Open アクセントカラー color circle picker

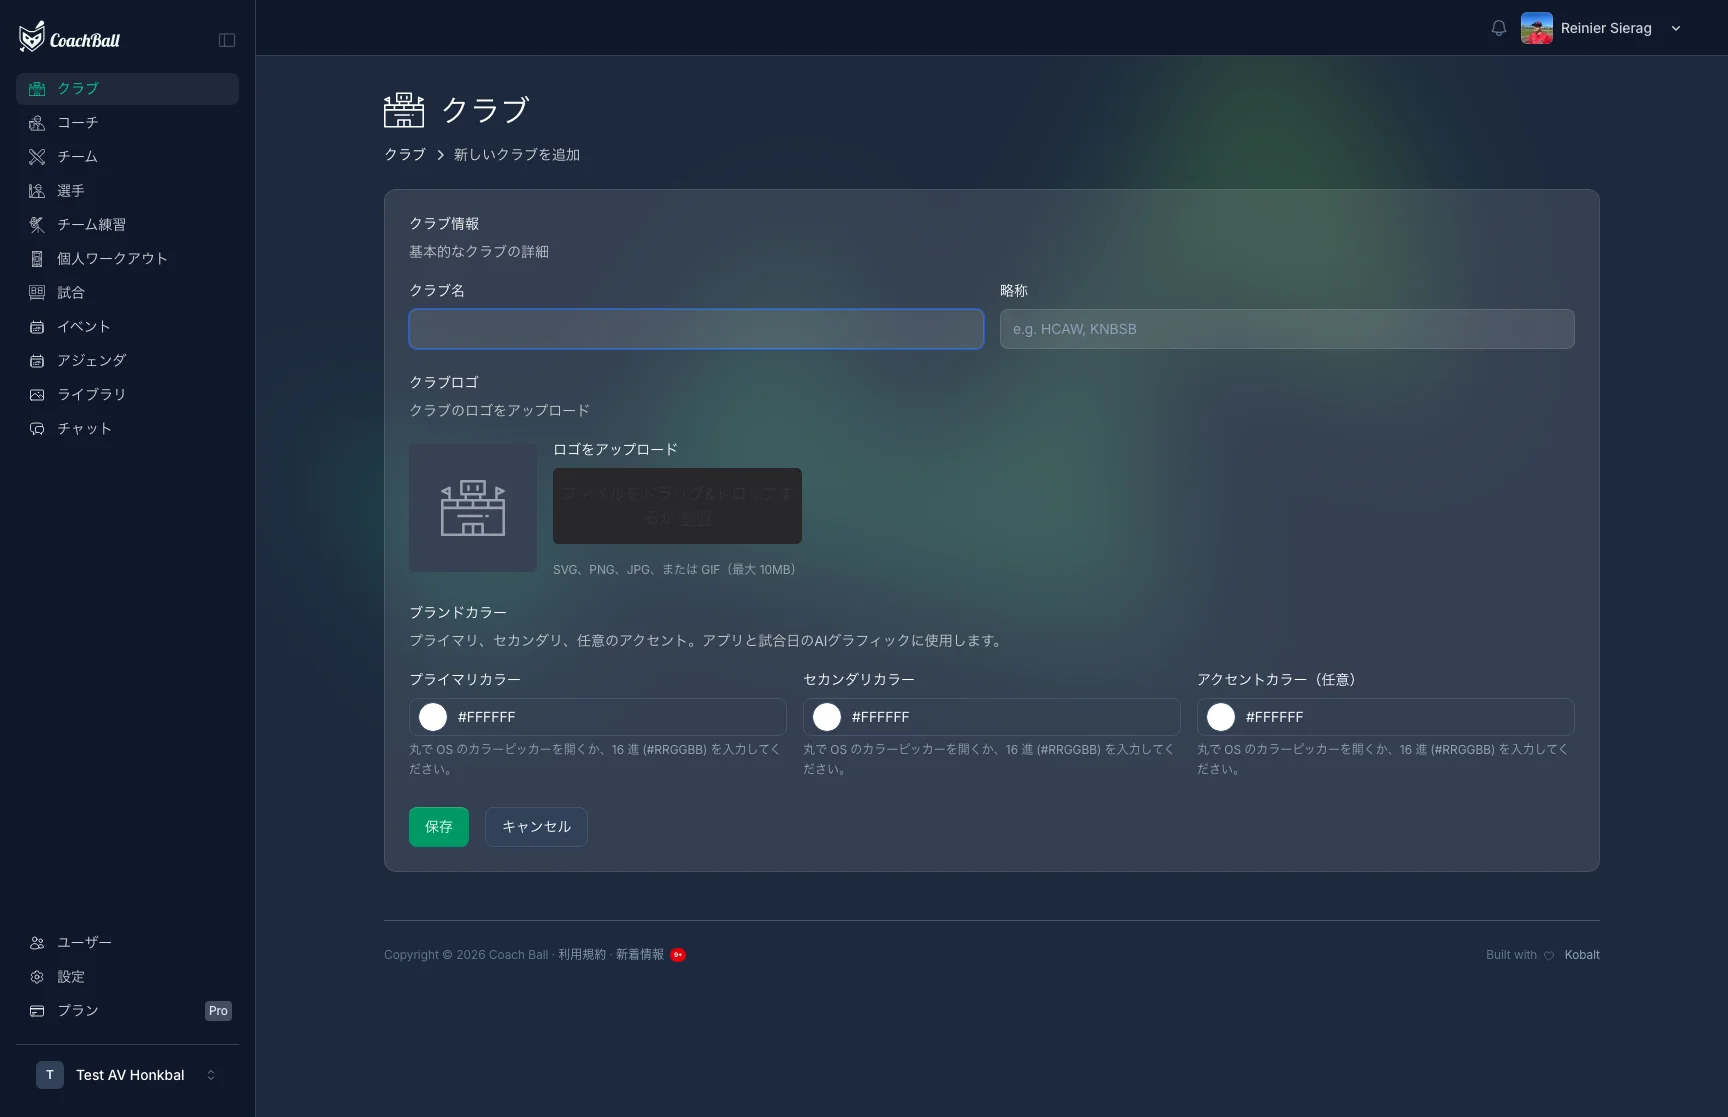pyautogui.click(x=1221, y=717)
